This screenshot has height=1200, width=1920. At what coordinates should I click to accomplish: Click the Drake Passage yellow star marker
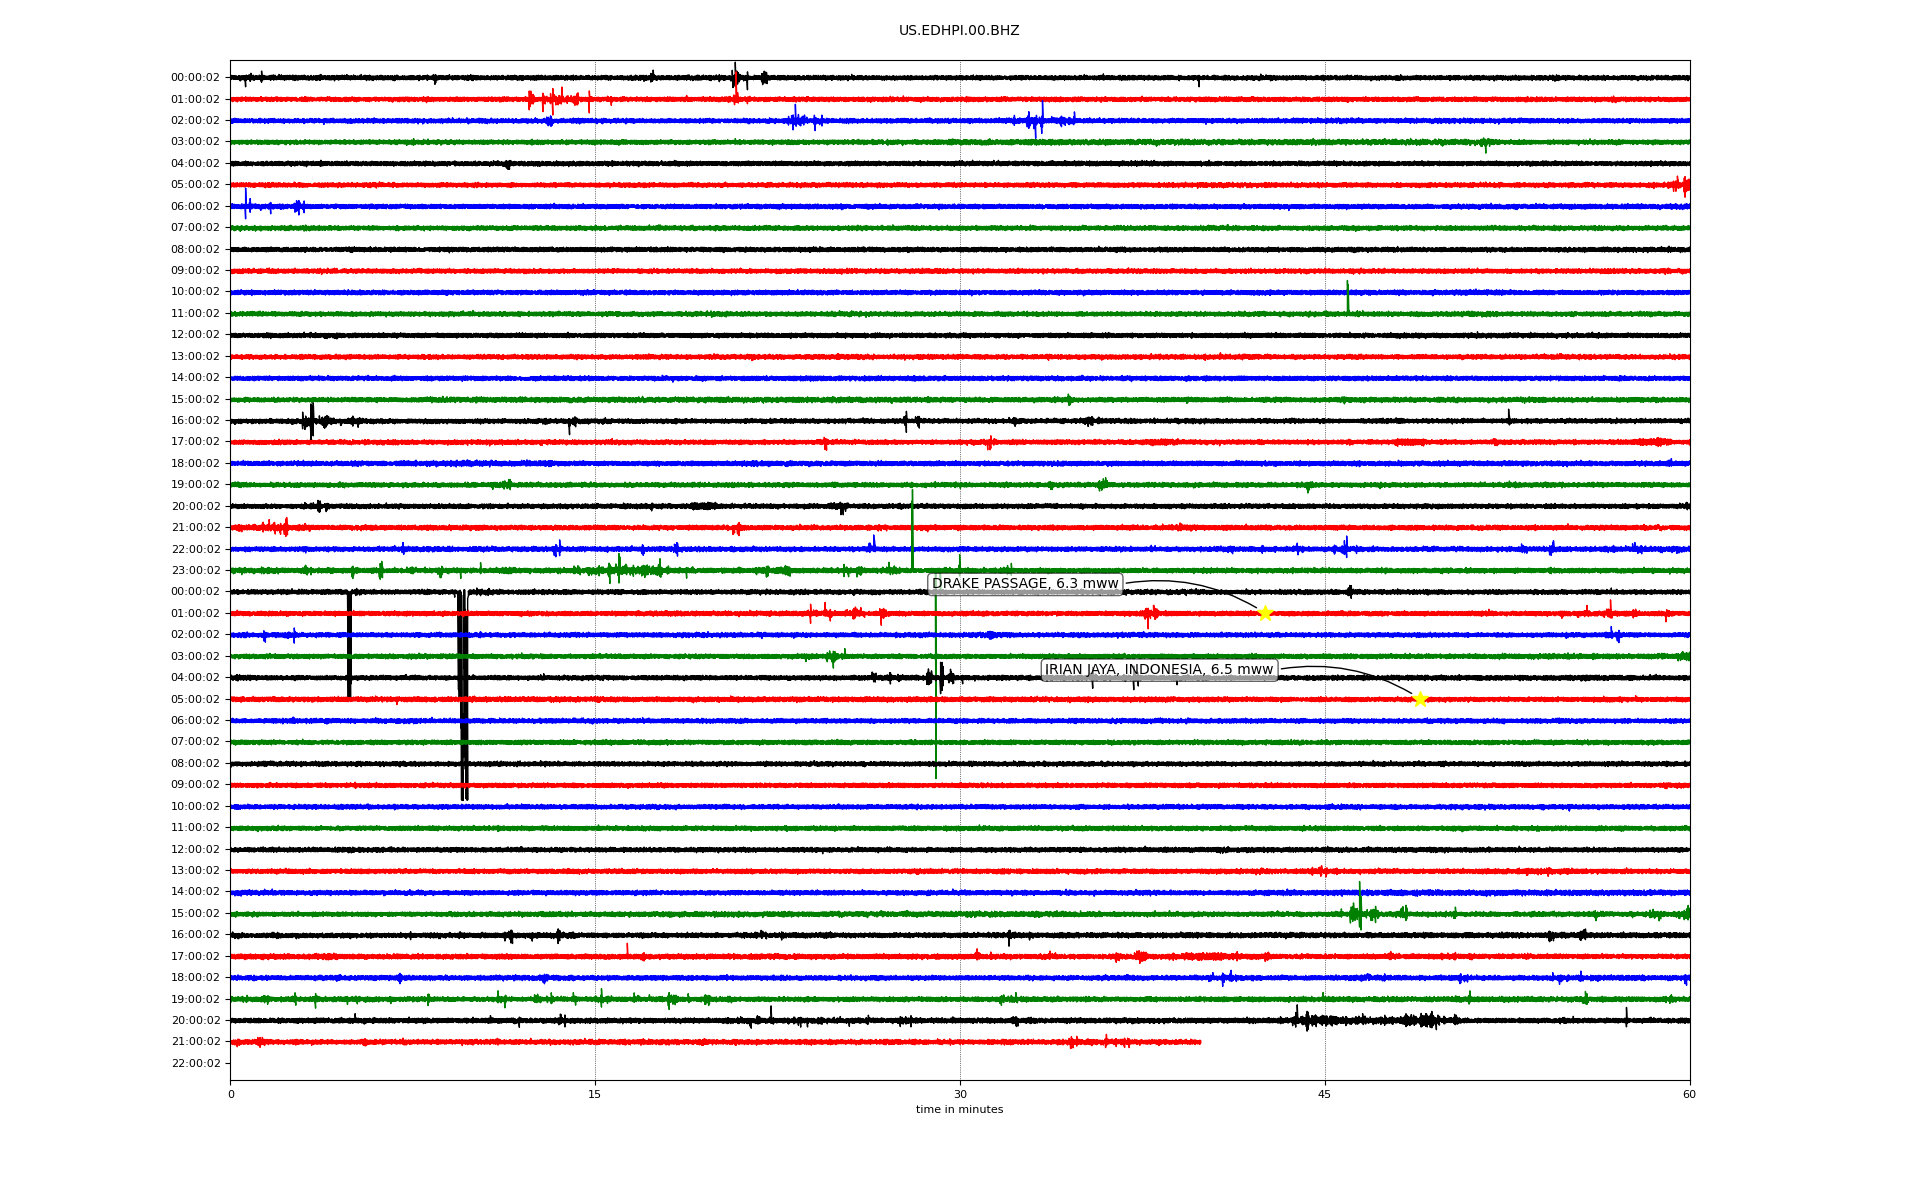pos(1265,613)
